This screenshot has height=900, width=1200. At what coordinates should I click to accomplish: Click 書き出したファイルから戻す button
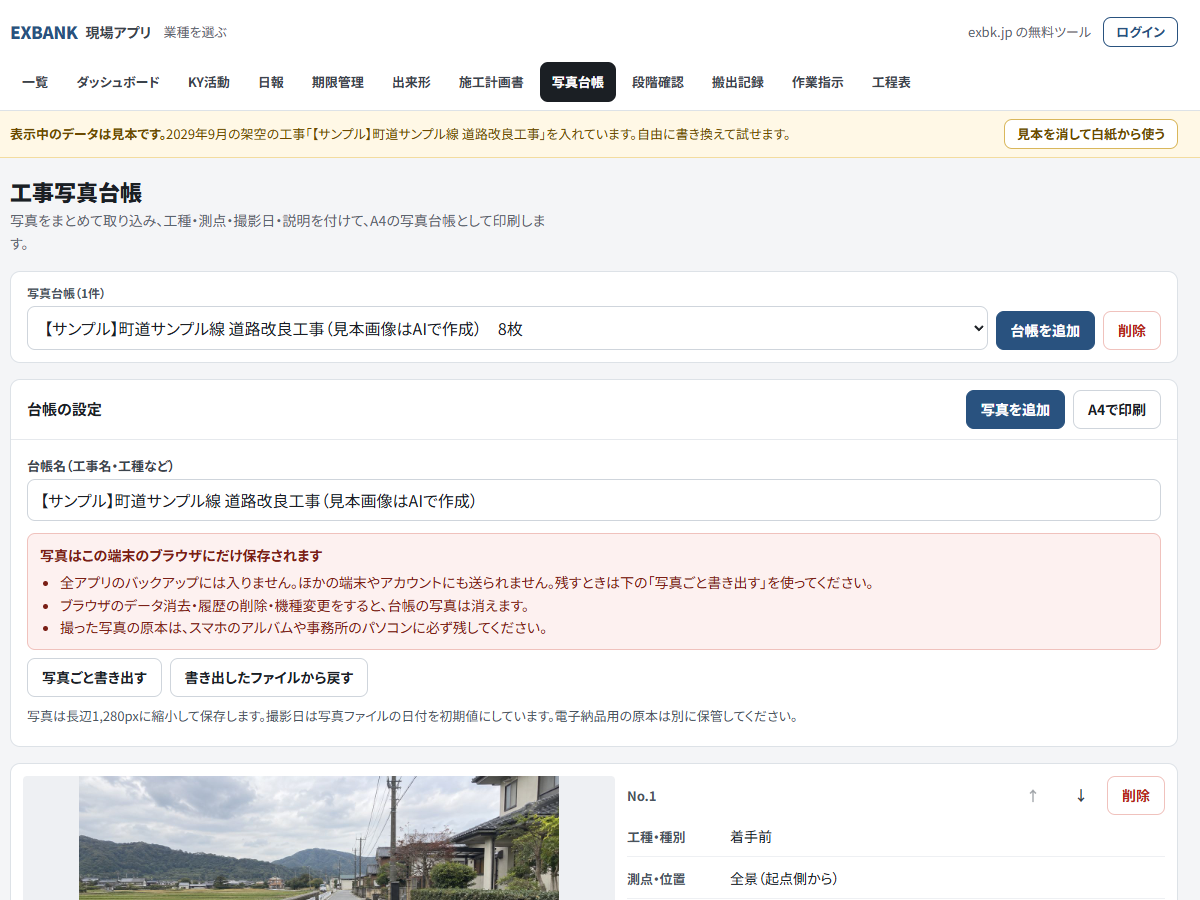(269, 677)
